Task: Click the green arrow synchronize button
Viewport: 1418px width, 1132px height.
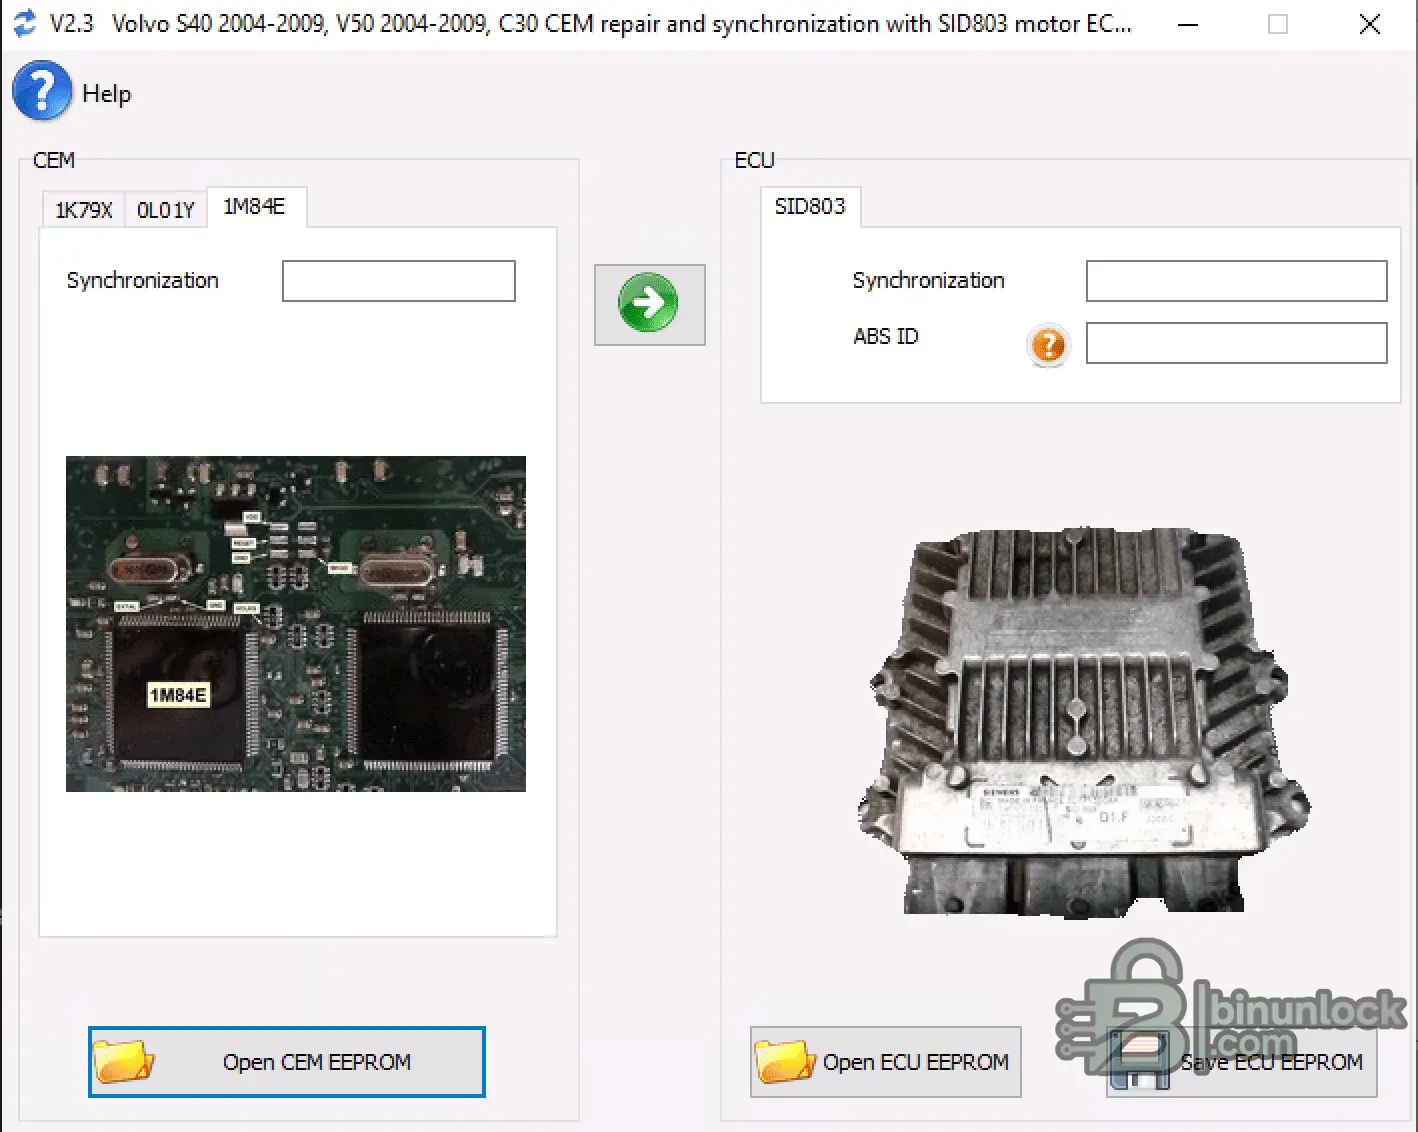Action: coord(649,304)
